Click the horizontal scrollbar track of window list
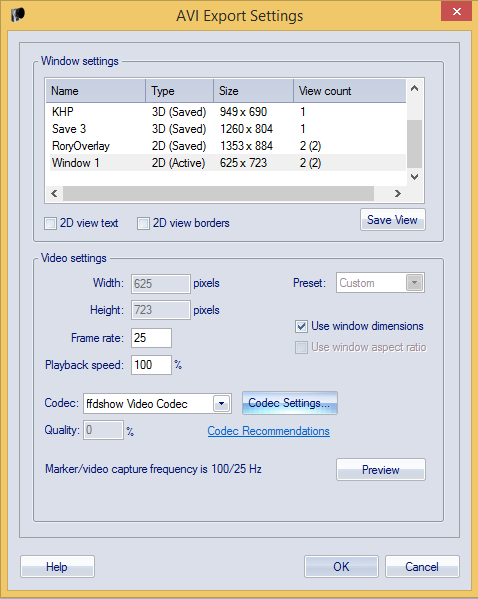 pyautogui.click(x=218, y=193)
